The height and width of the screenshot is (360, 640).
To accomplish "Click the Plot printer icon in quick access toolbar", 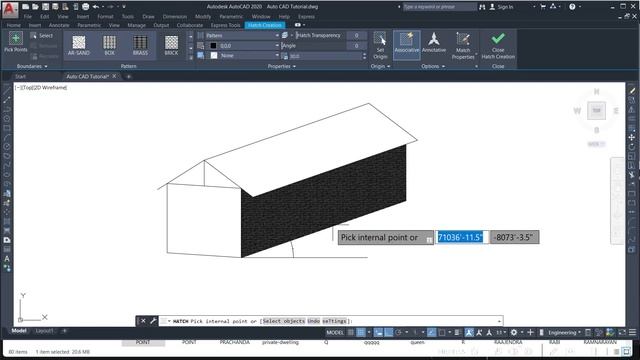I will (x=85, y=7).
